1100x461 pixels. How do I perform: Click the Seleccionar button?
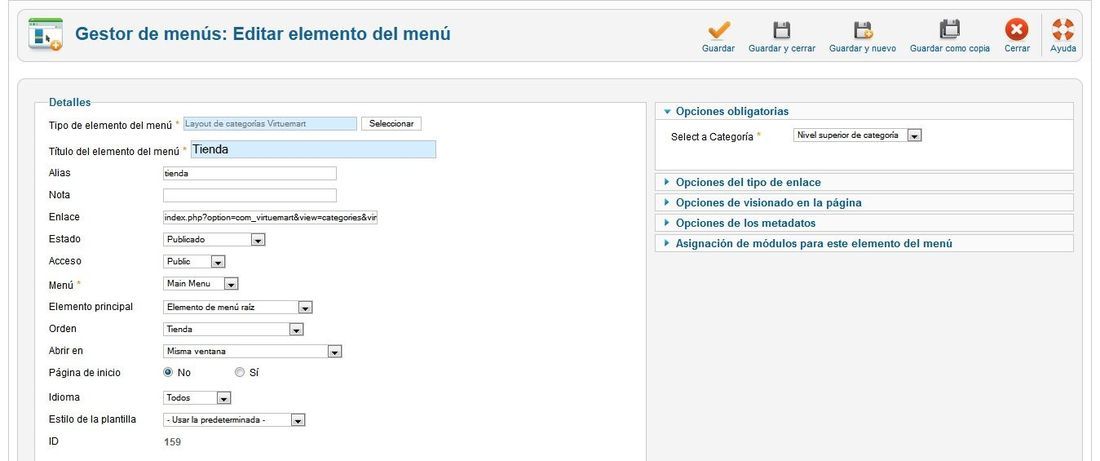391,123
